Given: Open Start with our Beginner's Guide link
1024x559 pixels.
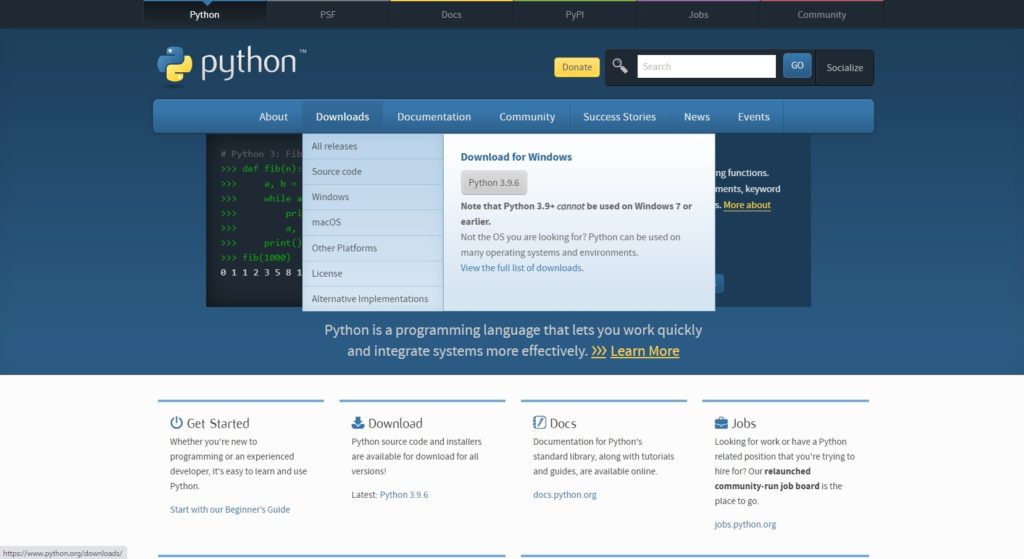Looking at the screenshot, I should [230, 509].
